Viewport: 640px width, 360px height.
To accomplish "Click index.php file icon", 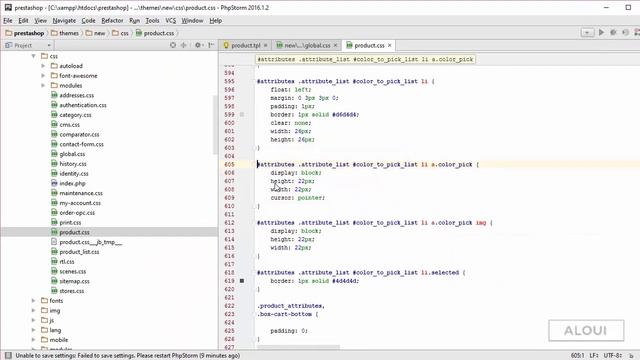I will [x=54, y=183].
